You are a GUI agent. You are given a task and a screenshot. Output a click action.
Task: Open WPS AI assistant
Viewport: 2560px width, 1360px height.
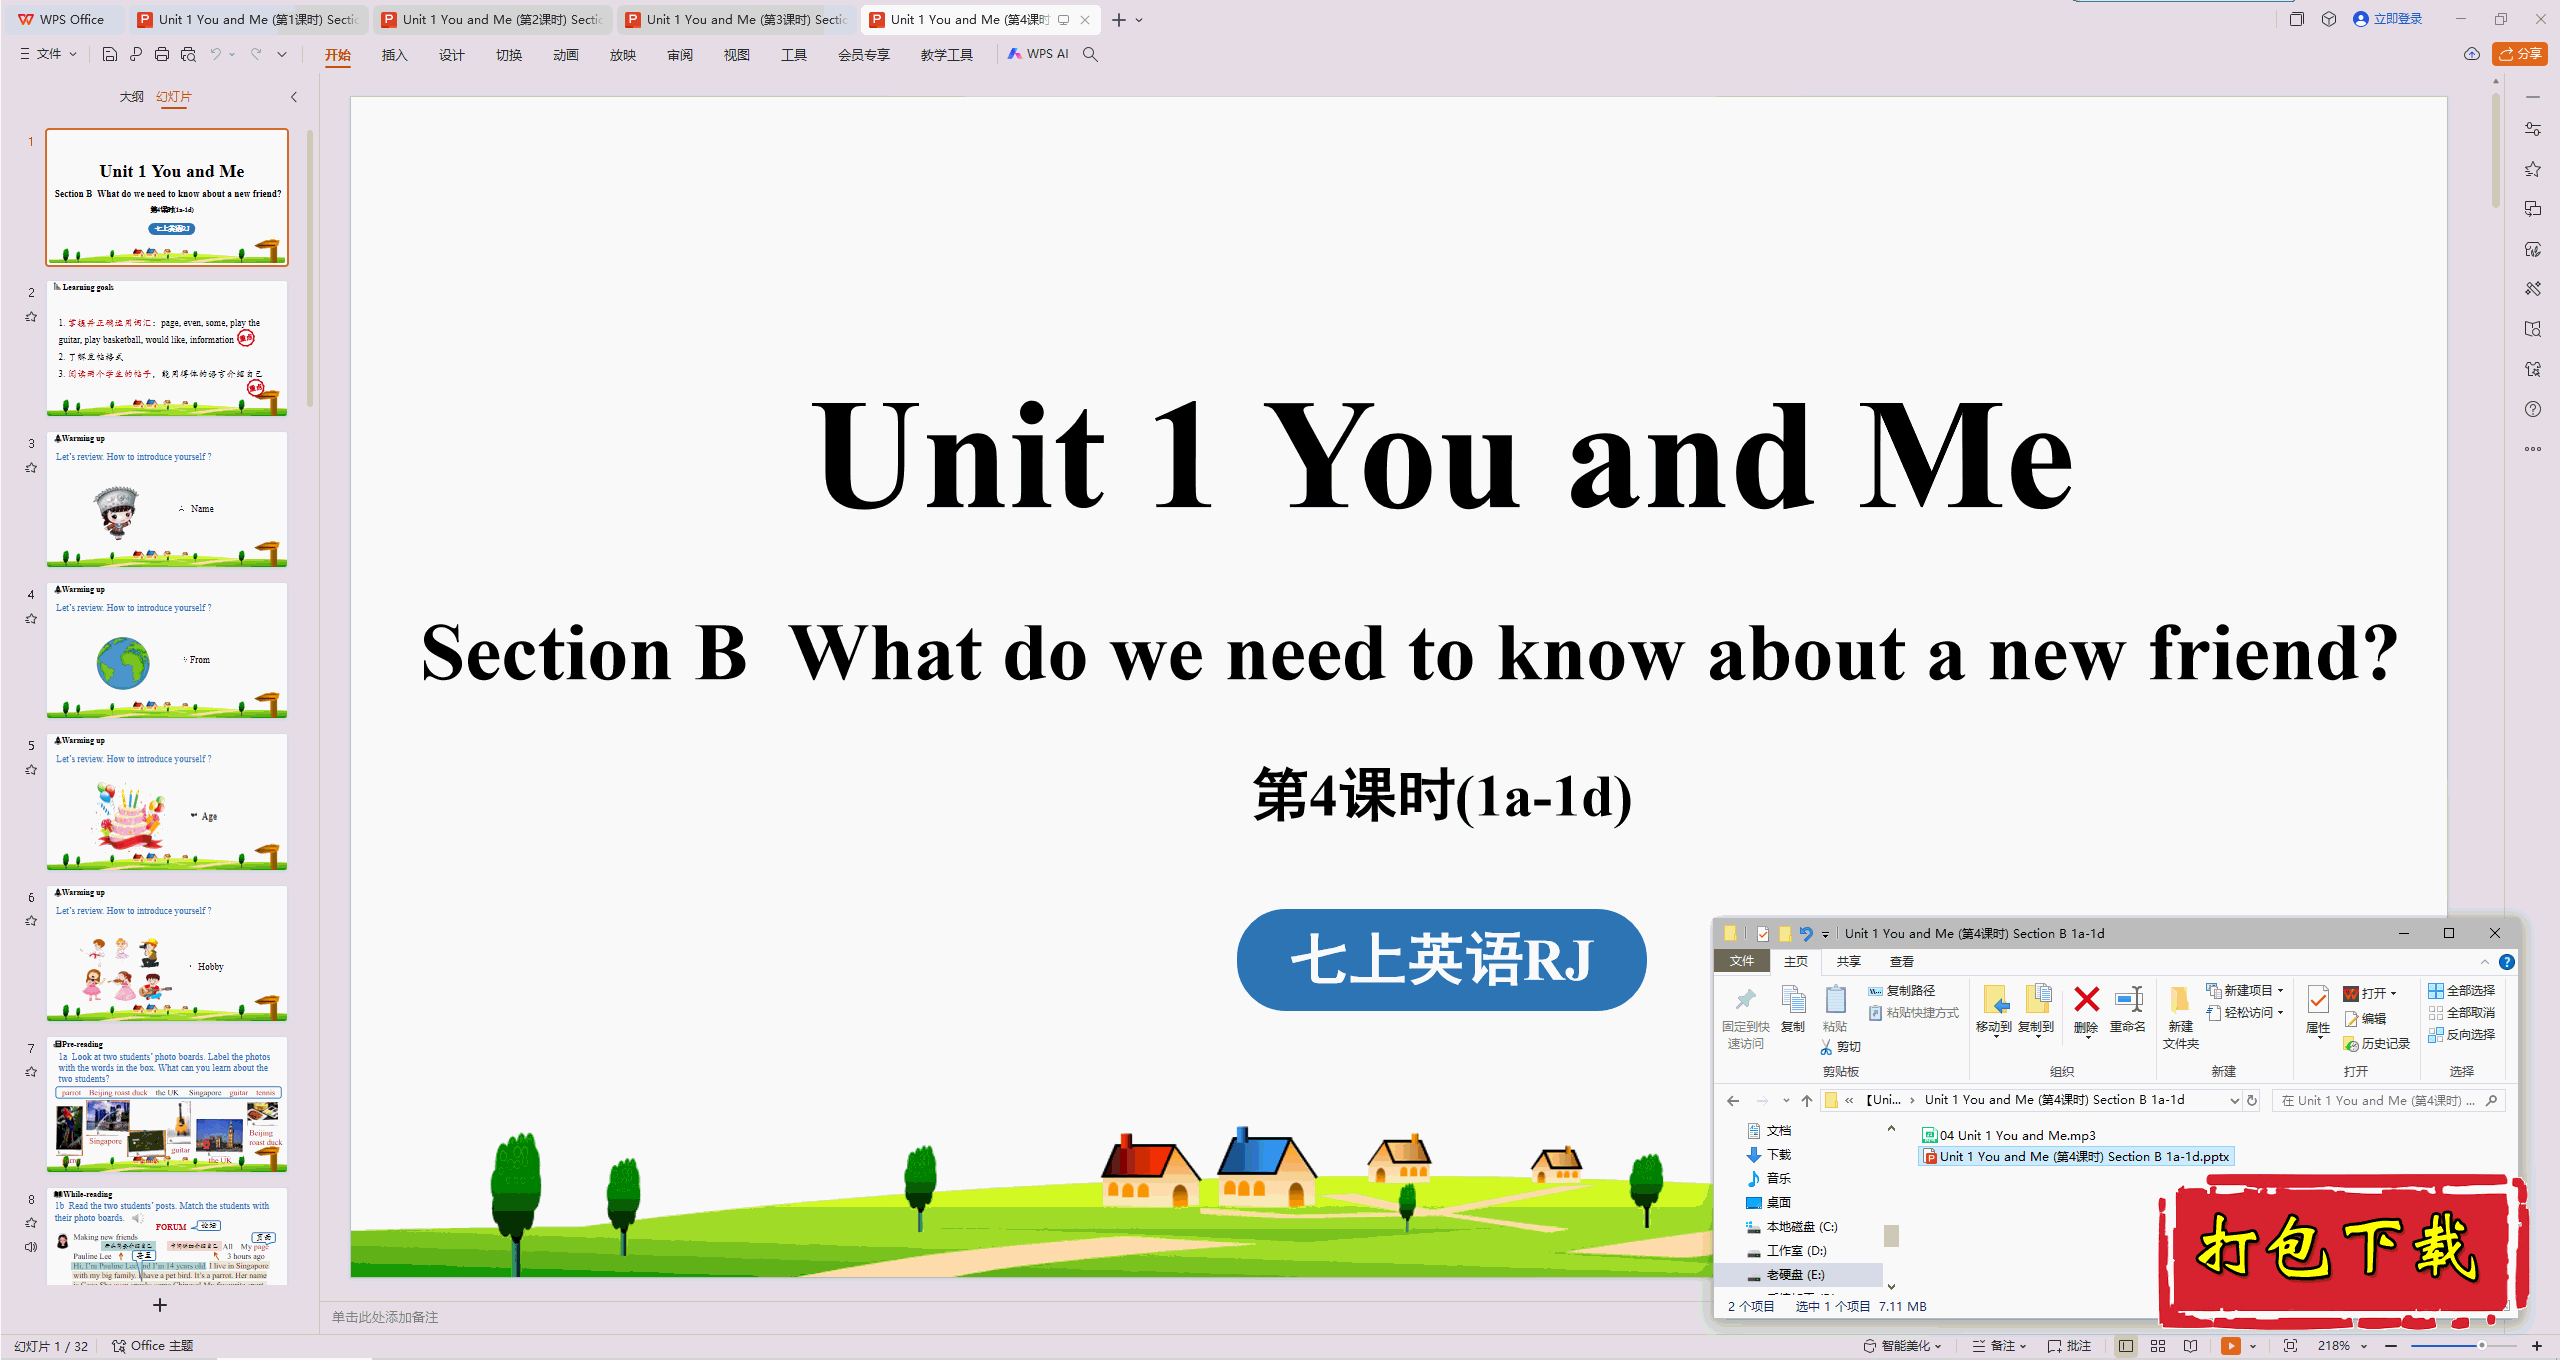1039,54
